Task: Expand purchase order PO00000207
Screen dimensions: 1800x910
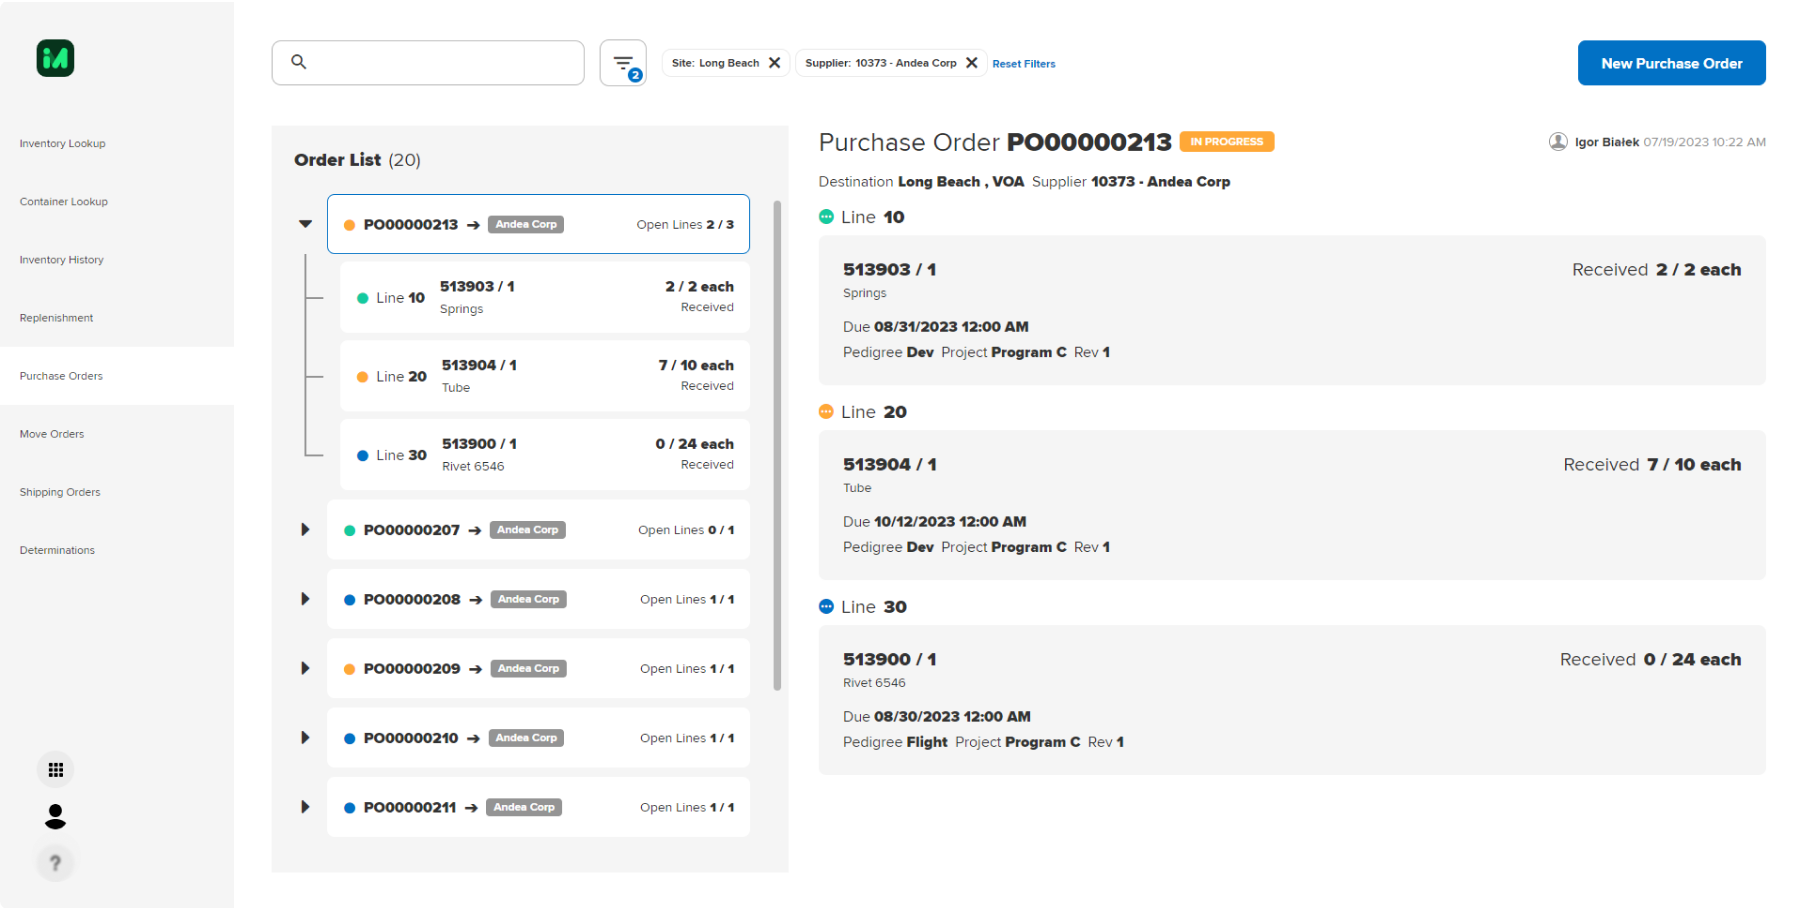Action: pos(306,530)
